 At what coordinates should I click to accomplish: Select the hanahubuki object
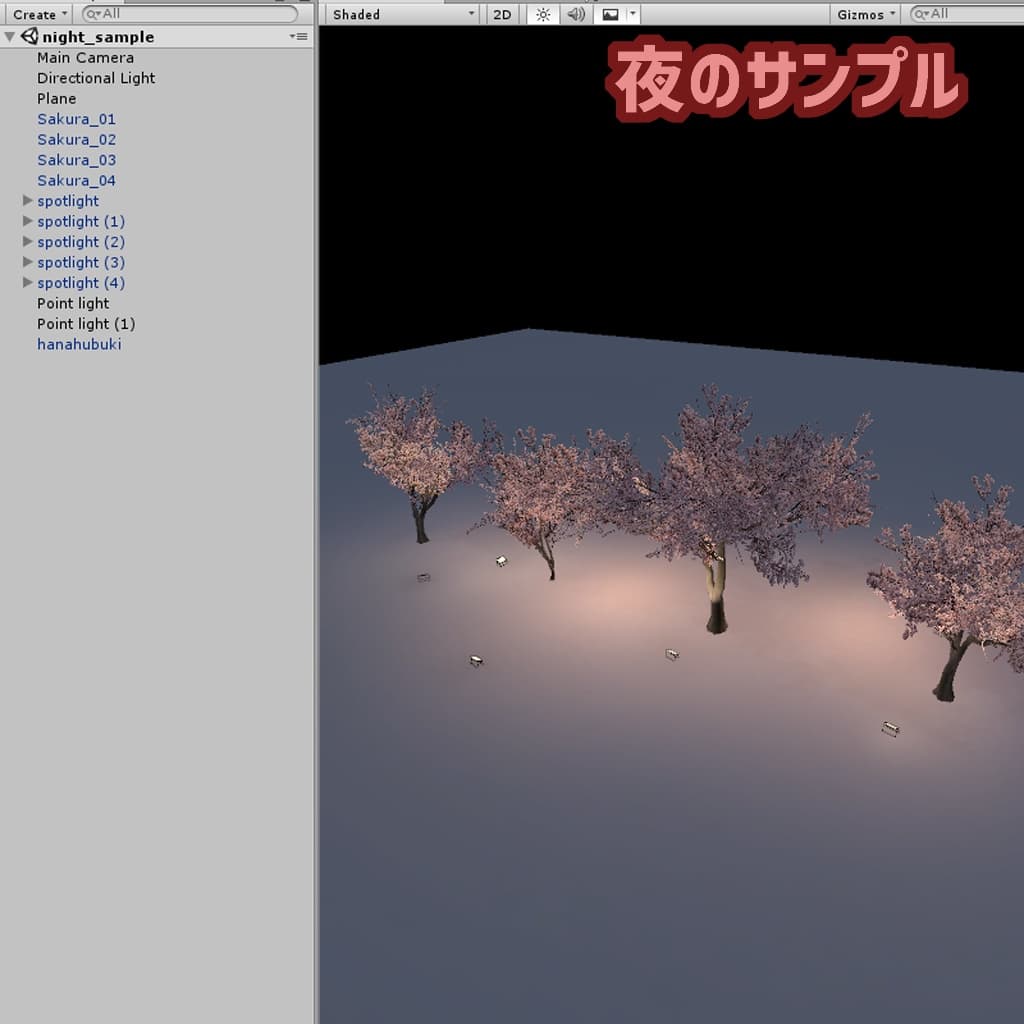79,344
